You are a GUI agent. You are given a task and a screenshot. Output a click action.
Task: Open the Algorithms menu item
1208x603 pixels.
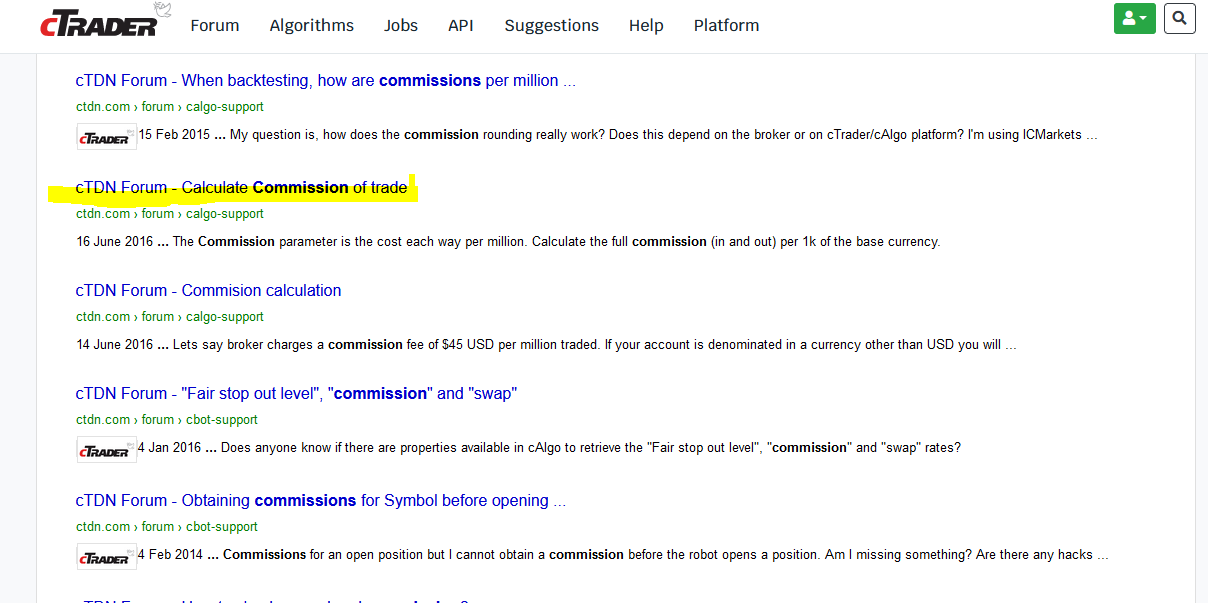312,25
